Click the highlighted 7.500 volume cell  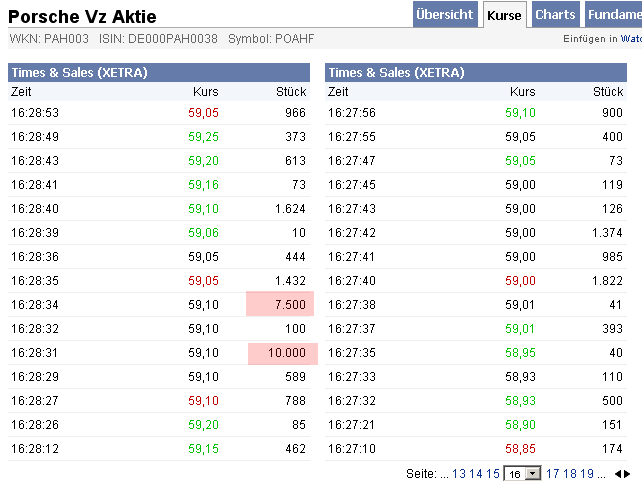(x=281, y=304)
